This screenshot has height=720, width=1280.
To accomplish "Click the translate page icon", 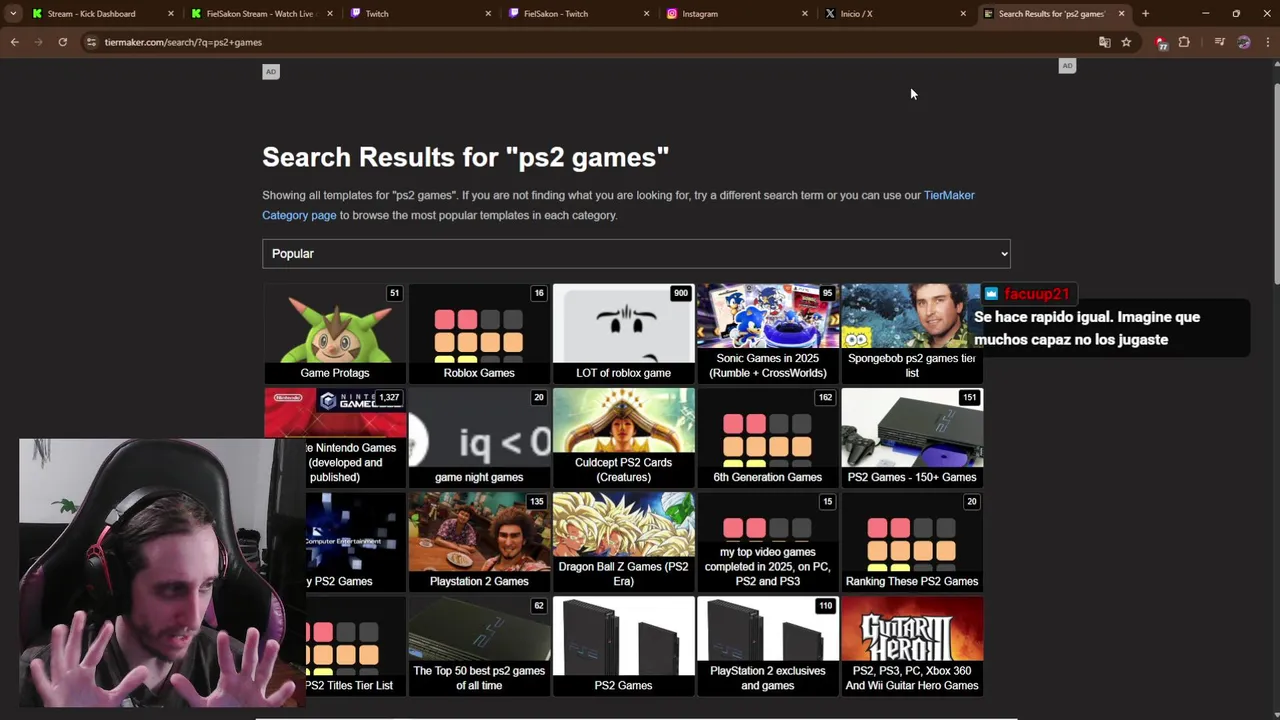I will 1104,42.
